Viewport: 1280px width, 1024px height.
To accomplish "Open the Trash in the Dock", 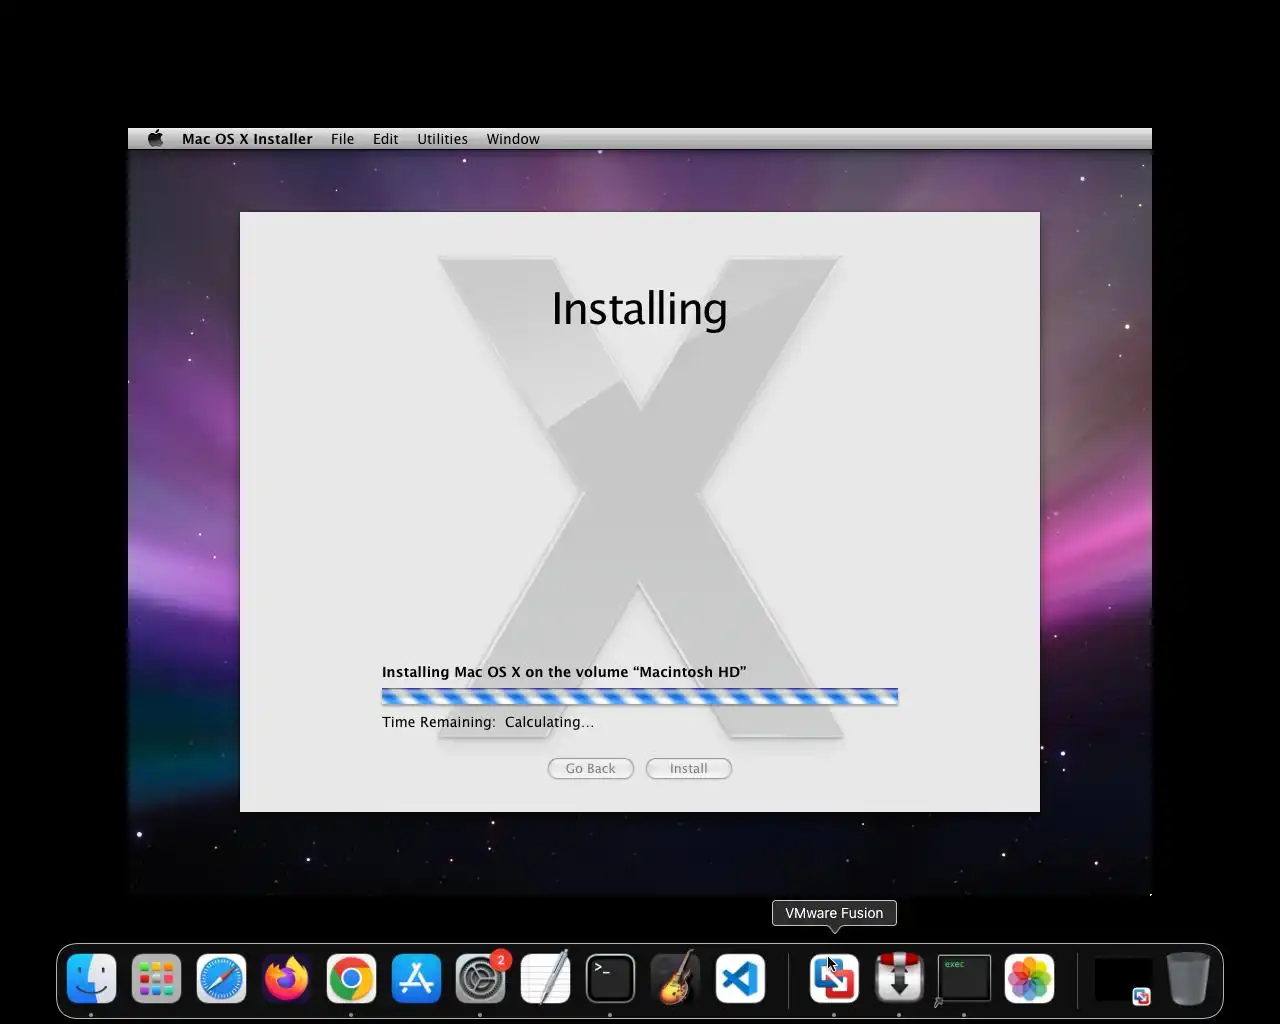I will click(x=1188, y=978).
